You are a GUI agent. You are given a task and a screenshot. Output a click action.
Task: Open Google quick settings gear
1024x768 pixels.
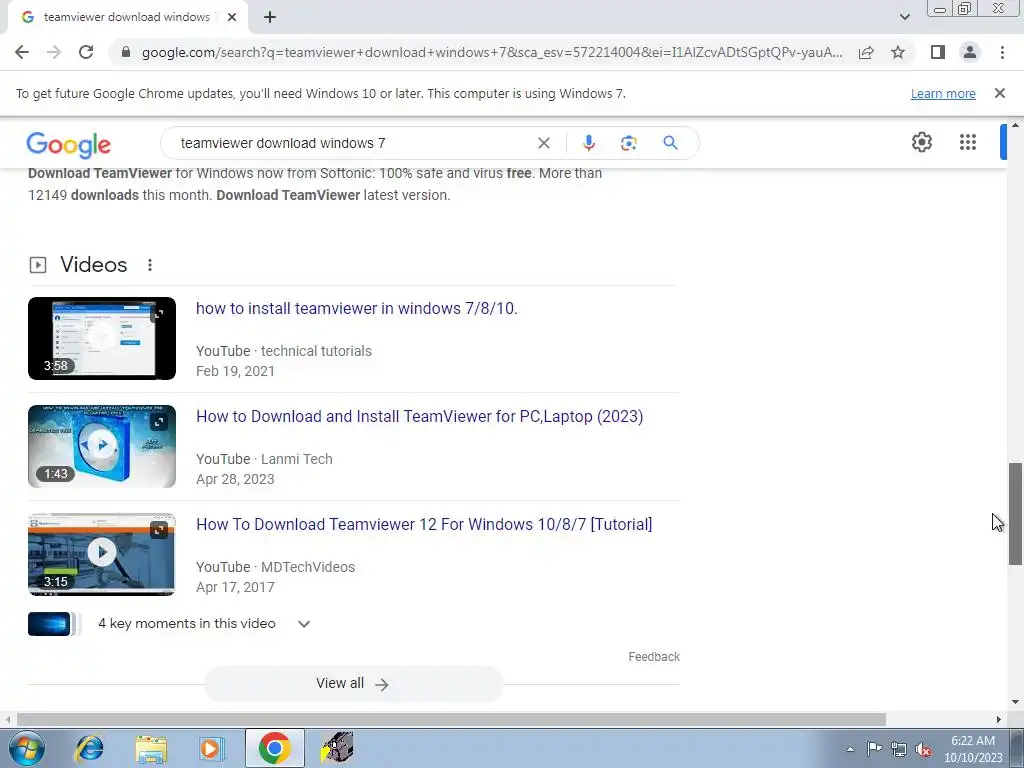pos(921,142)
